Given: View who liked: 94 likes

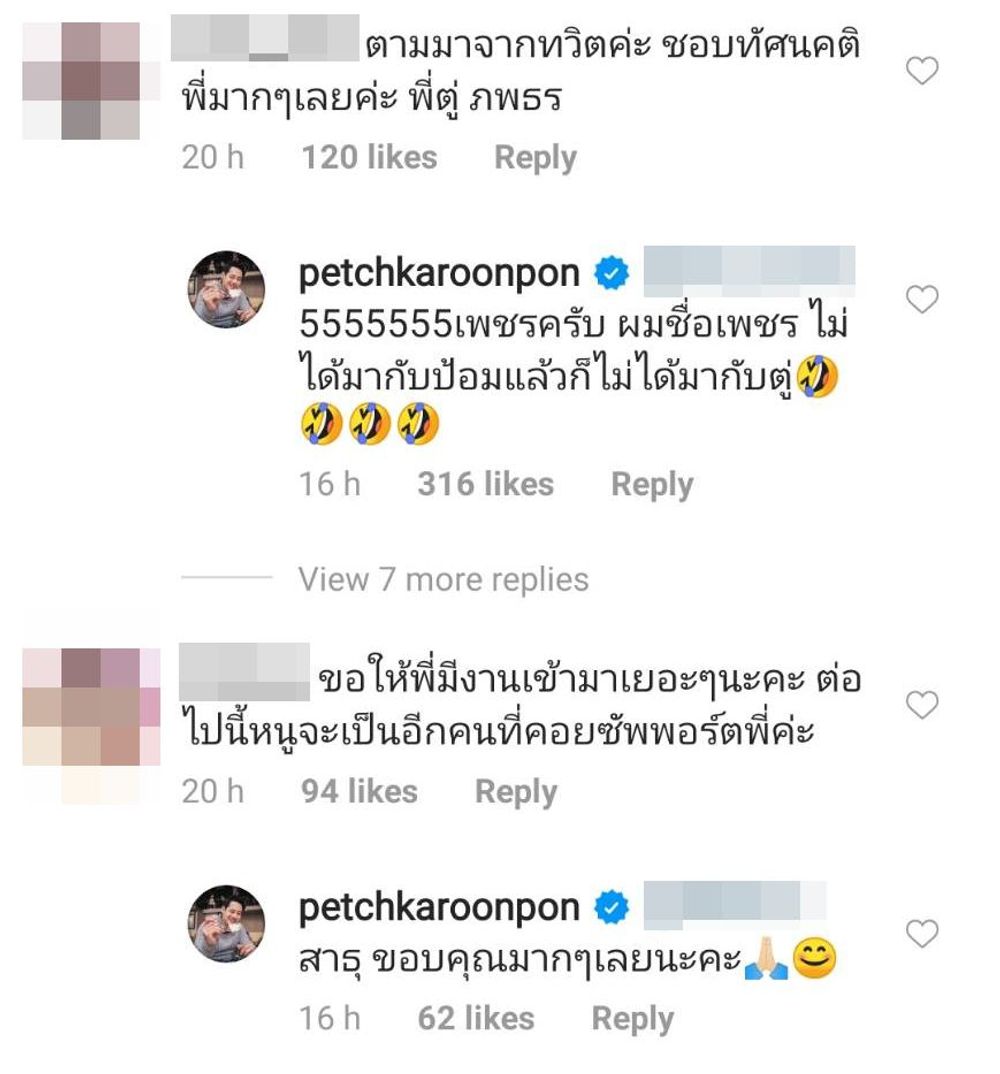Looking at the screenshot, I should pyautogui.click(x=359, y=792).
